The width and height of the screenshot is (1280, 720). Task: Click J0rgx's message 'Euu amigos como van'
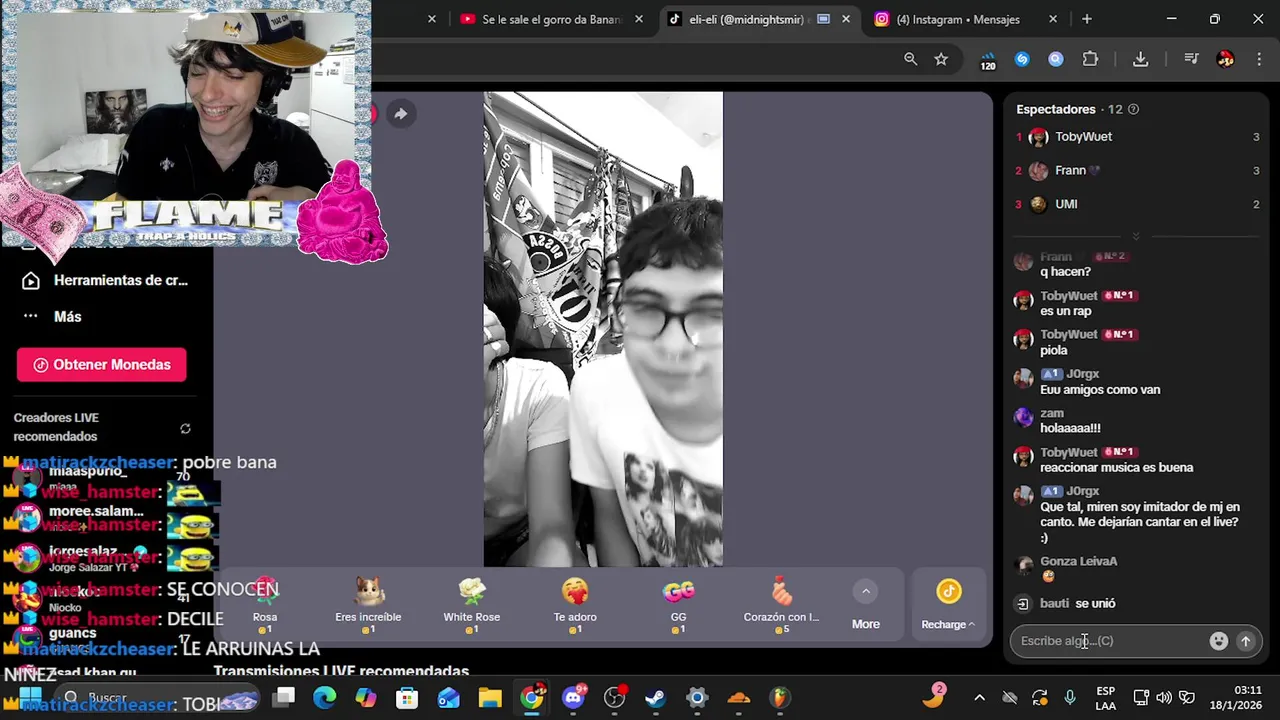(1100, 390)
